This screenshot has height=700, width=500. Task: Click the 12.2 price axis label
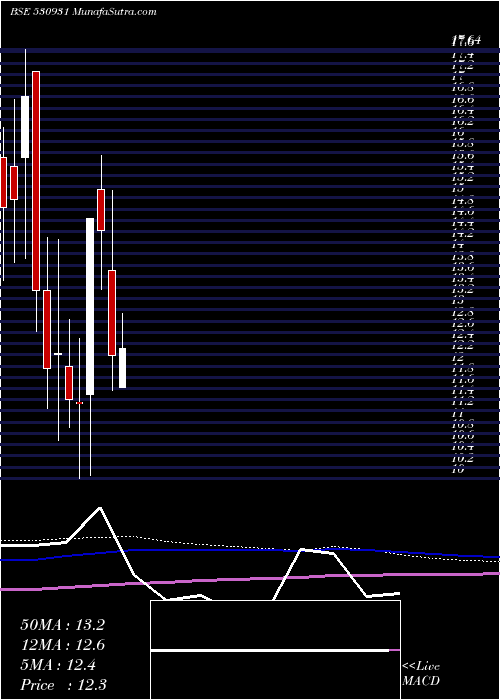pyautogui.click(x=462, y=346)
